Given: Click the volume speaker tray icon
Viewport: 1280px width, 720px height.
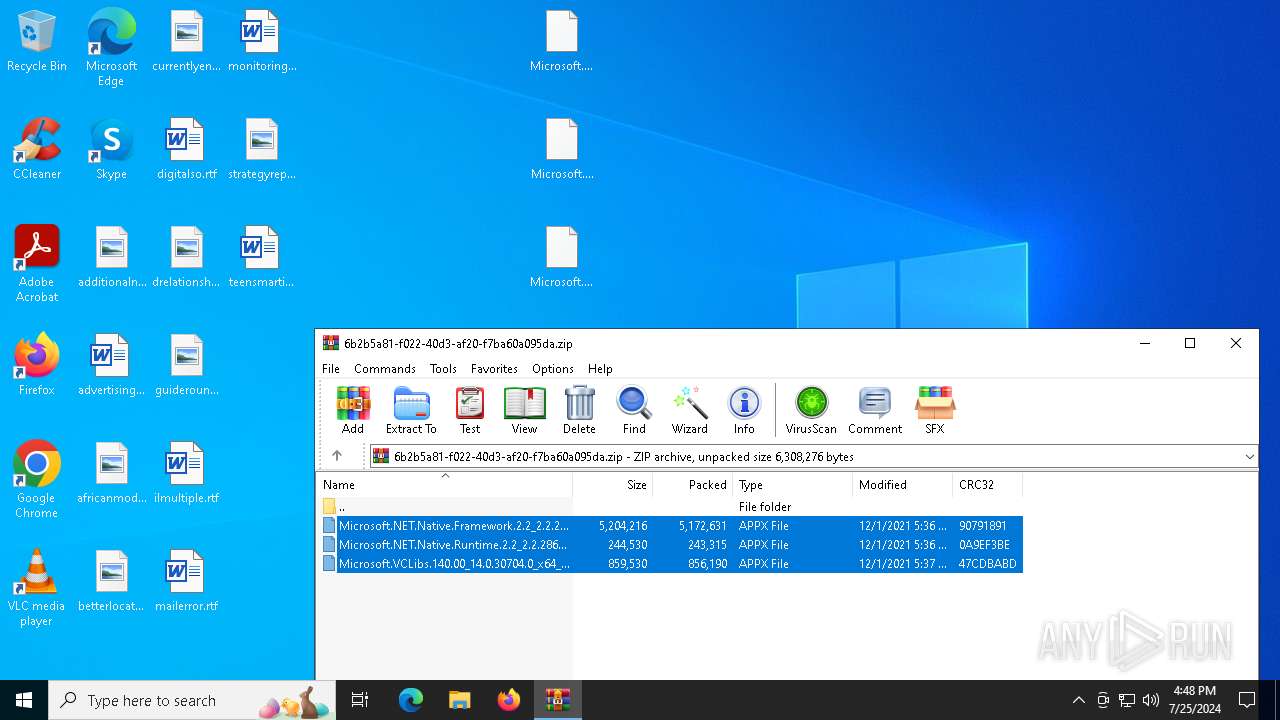Looking at the screenshot, I should [1151, 700].
